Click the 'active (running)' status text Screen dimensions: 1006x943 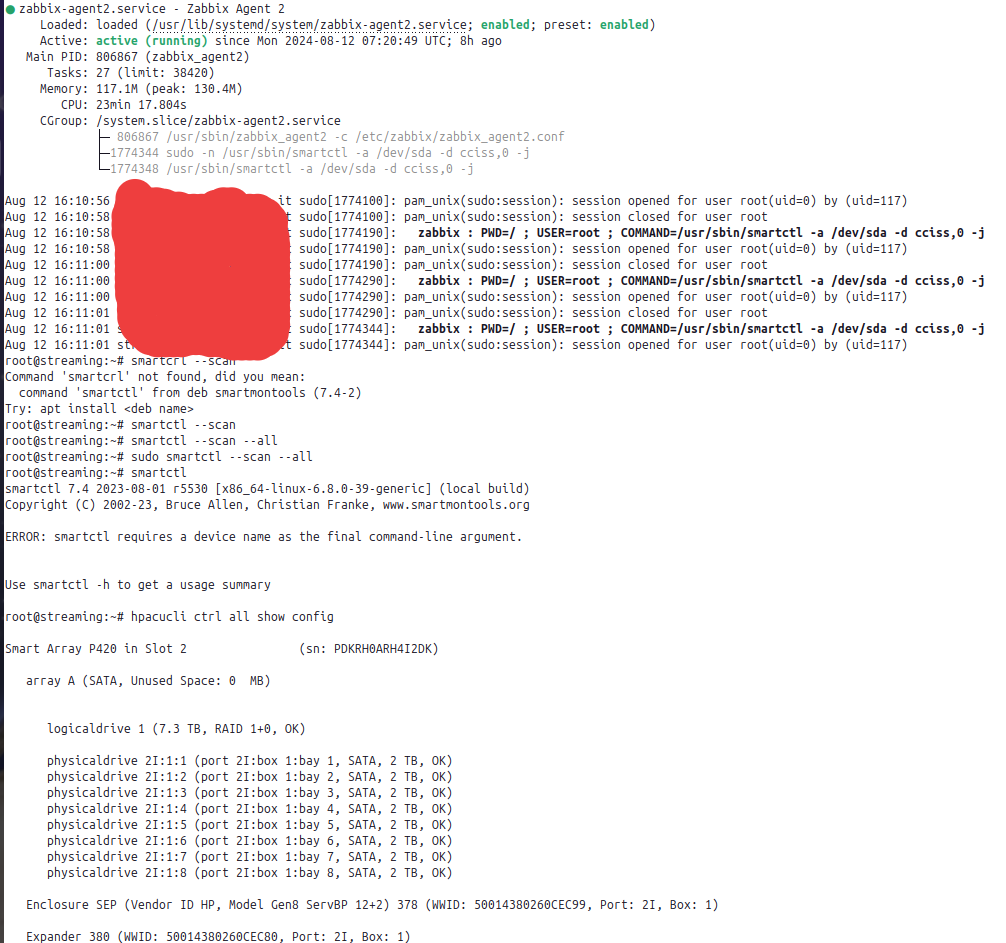click(x=151, y=41)
